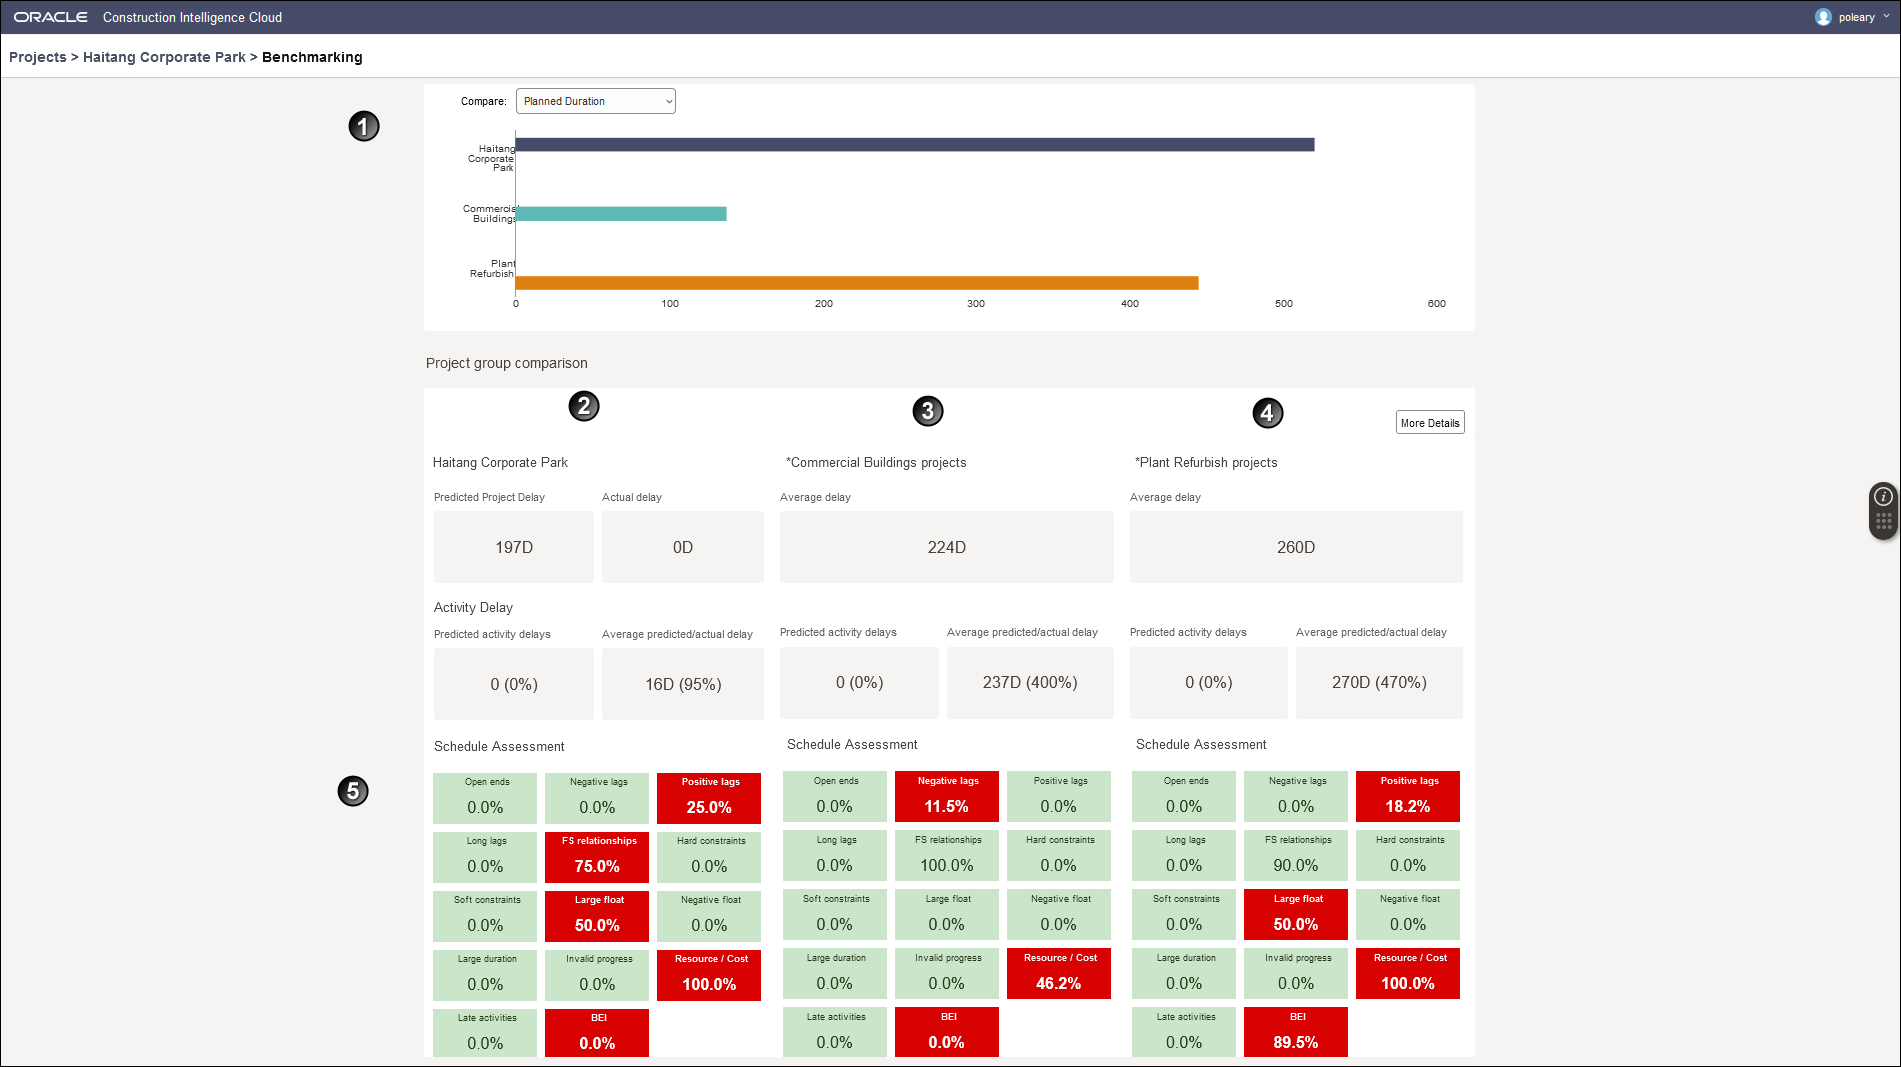This screenshot has width=1901, height=1067.
Task: Select Plant Refurbish Invalid progress 0.0% tile
Action: tap(1295, 974)
